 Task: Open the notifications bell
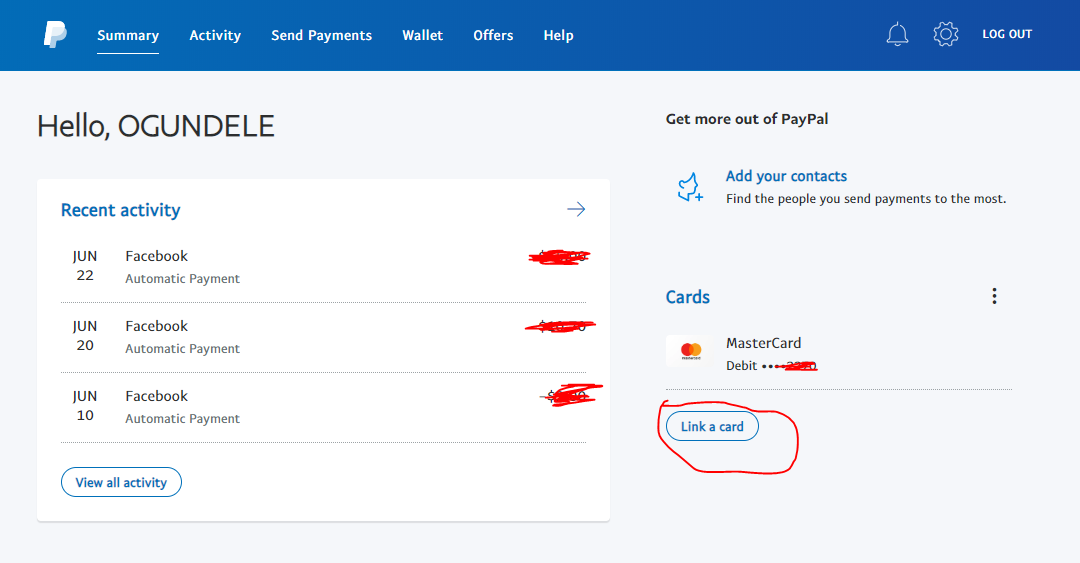click(x=897, y=34)
